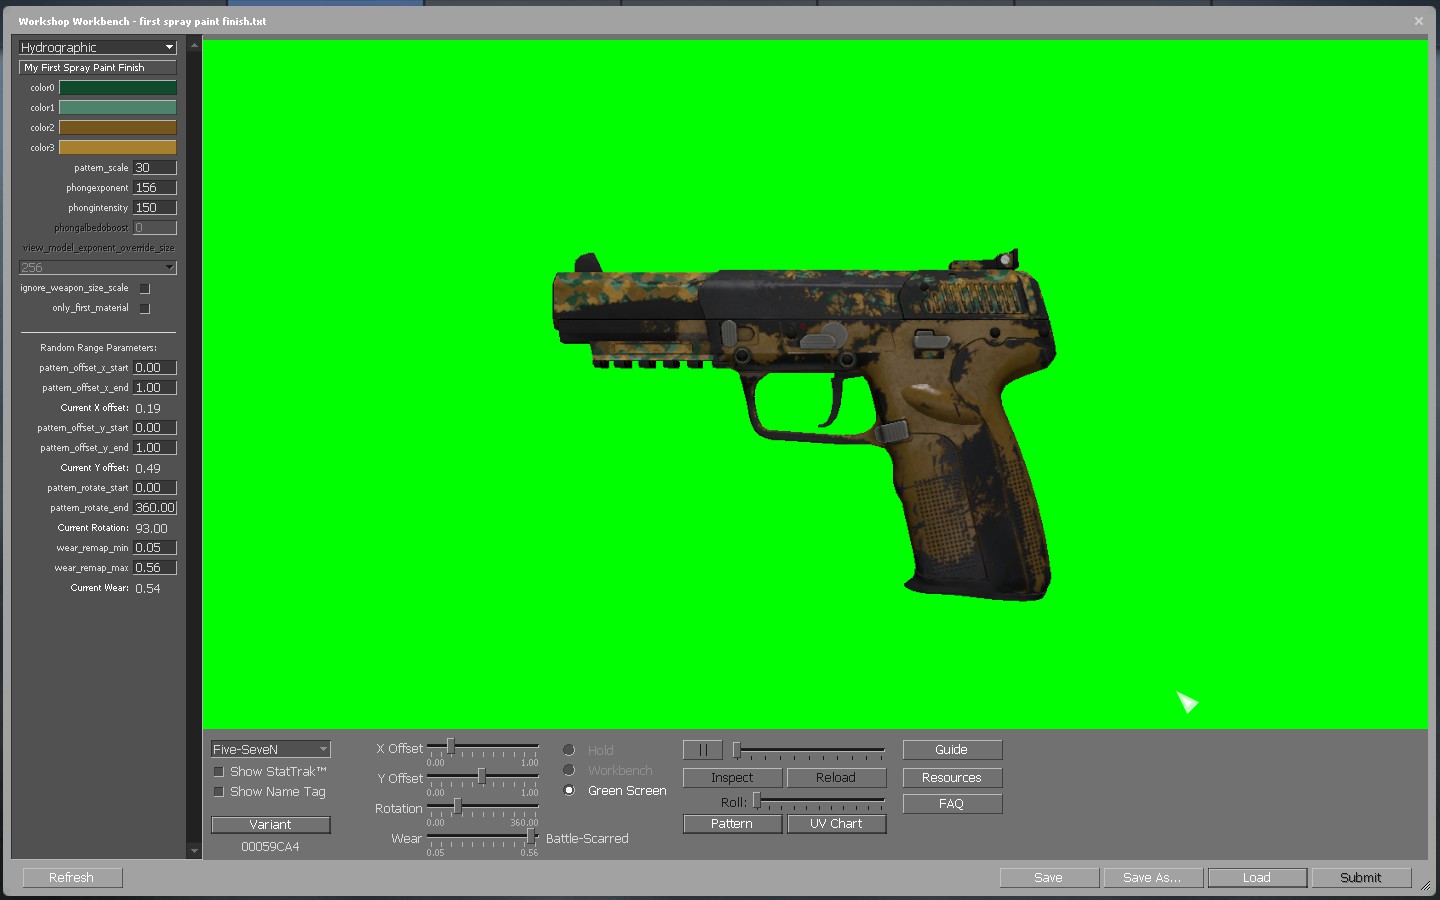Viewport: 1440px width, 900px height.
Task: Pause the weapon animation with pause button
Action: tap(702, 750)
